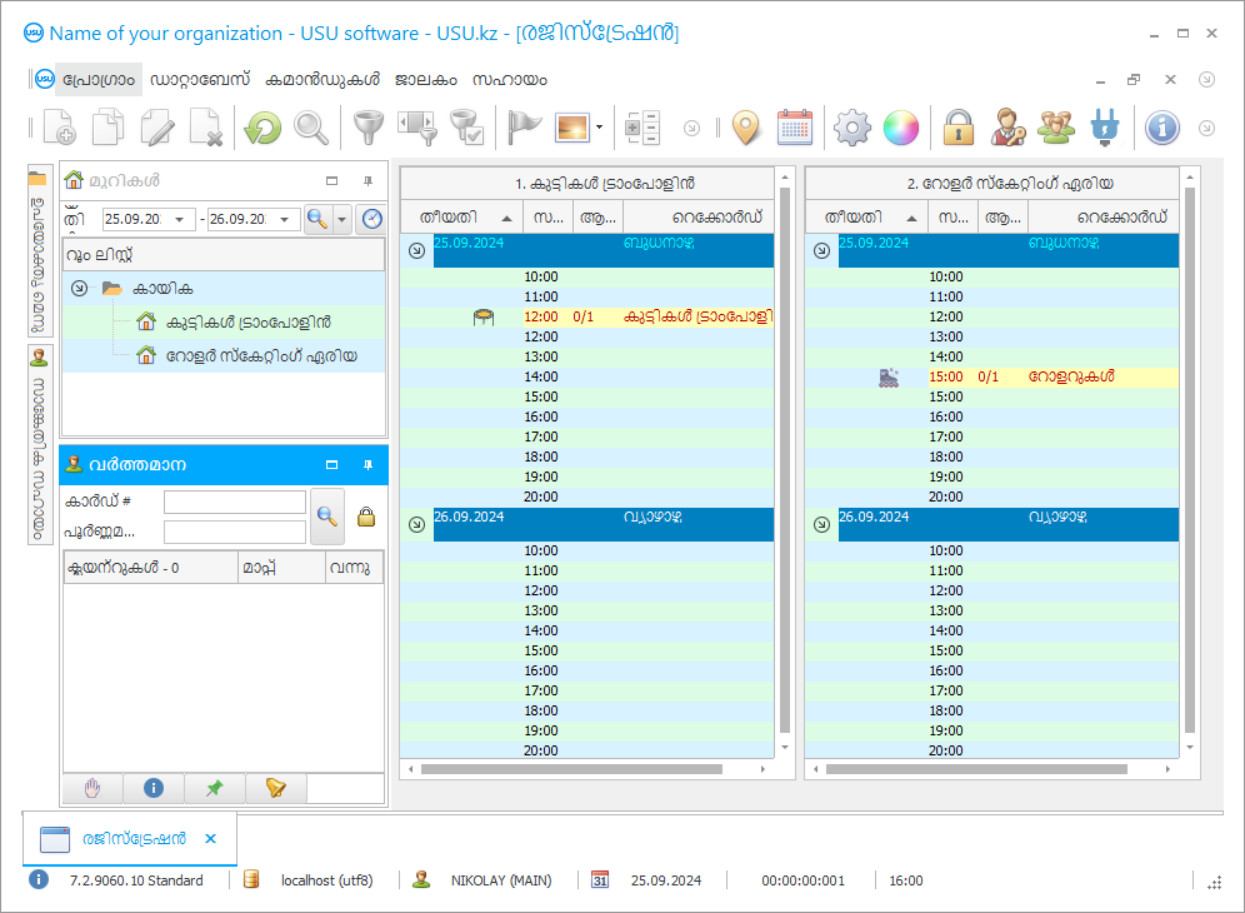Pin the മുറികൾ panel with the pushpin

pos(368,181)
